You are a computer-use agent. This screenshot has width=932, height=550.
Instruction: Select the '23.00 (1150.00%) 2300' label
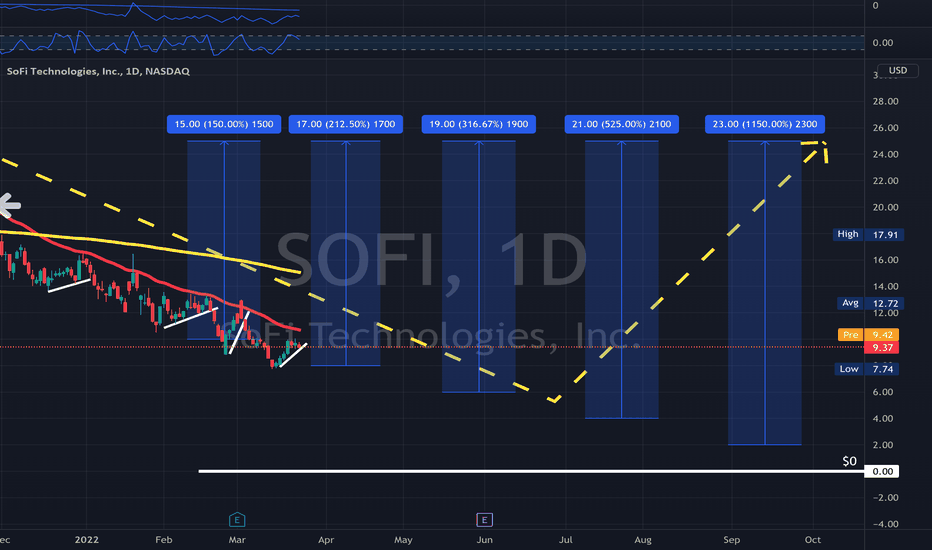[x=765, y=124]
